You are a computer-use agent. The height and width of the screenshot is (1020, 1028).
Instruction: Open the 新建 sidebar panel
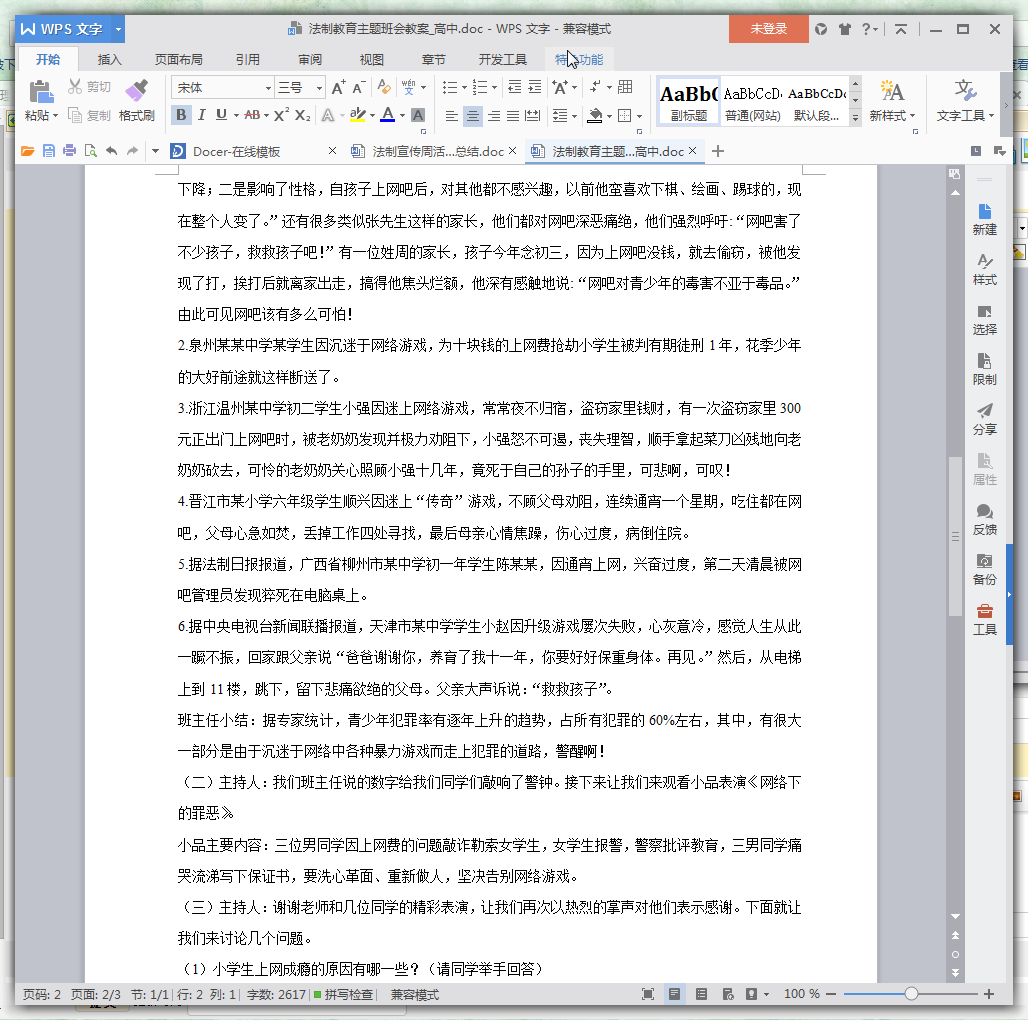(x=984, y=220)
